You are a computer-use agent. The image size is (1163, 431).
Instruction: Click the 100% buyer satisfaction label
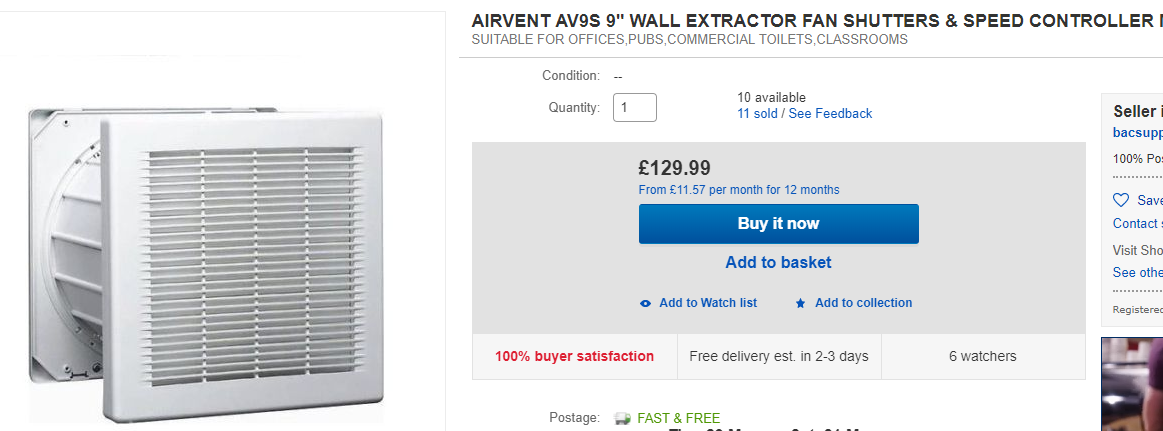click(x=574, y=356)
